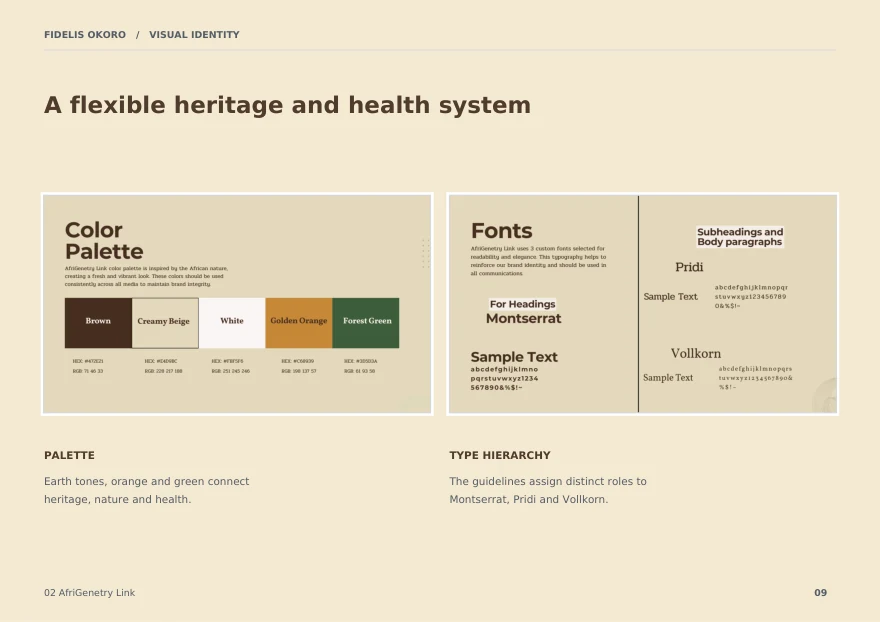Click 'Sample Text' beside the Pridi alphabet

click(x=671, y=296)
